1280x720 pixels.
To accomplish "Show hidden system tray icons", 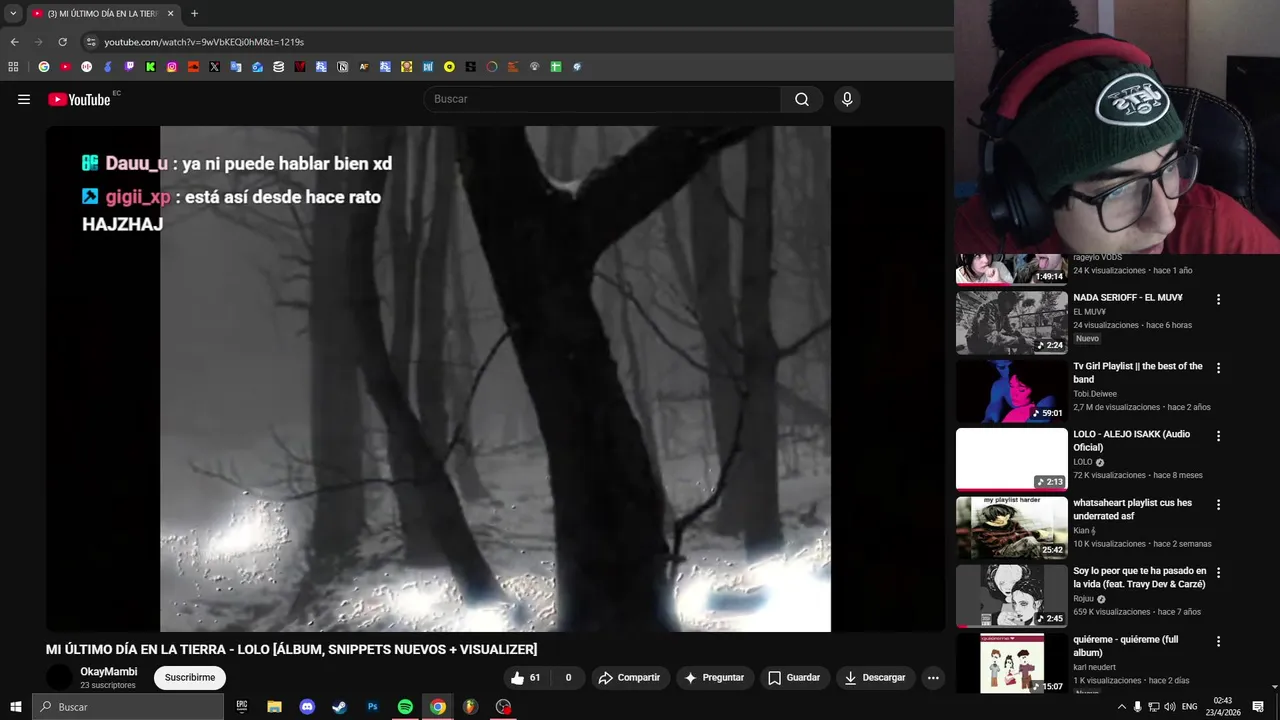I will [x=1121, y=707].
